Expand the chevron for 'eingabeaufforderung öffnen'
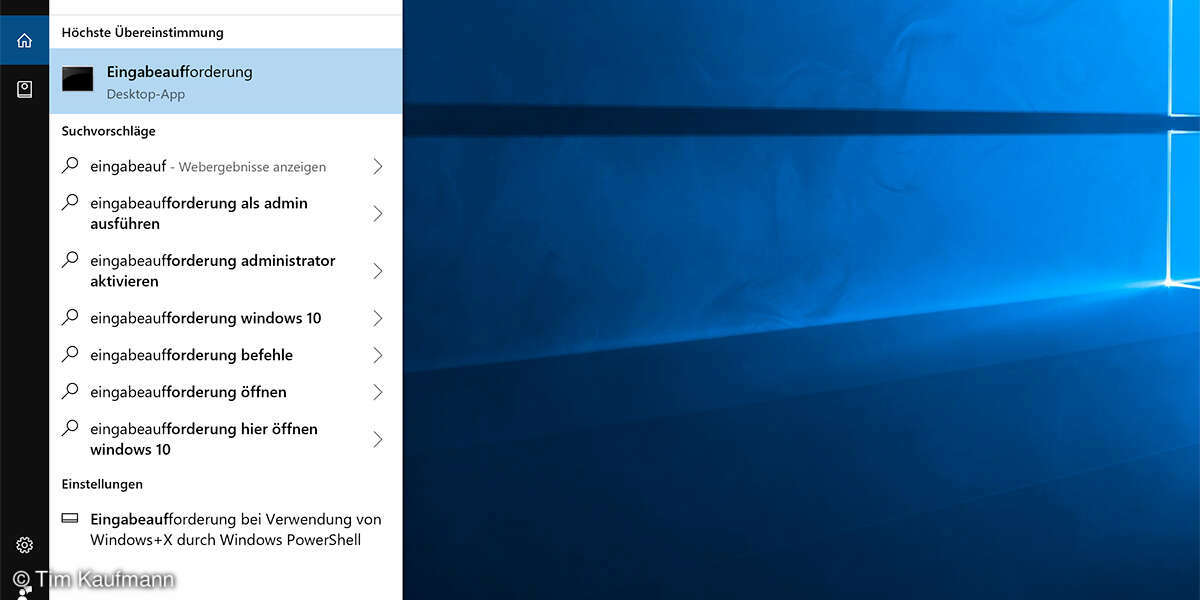The image size is (1200, 600). click(378, 392)
